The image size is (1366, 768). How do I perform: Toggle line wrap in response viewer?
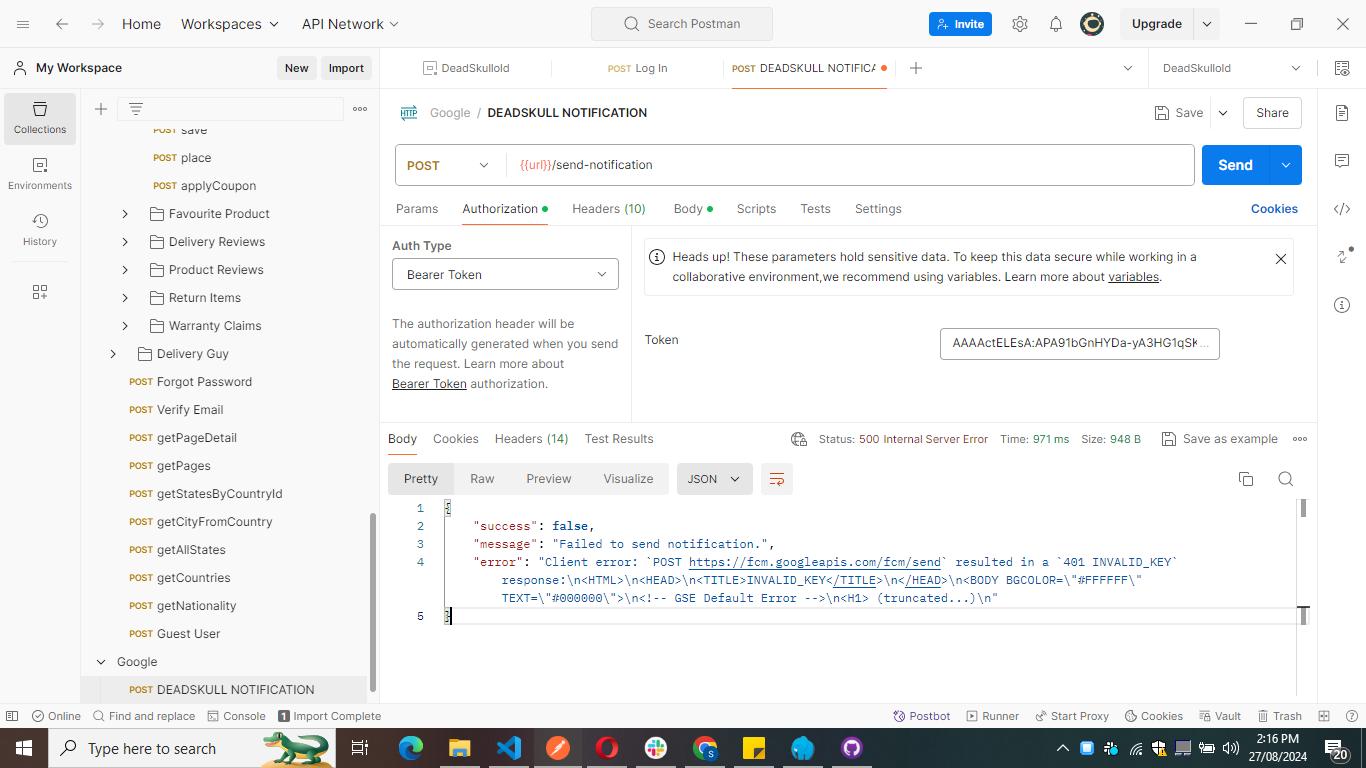(776, 479)
